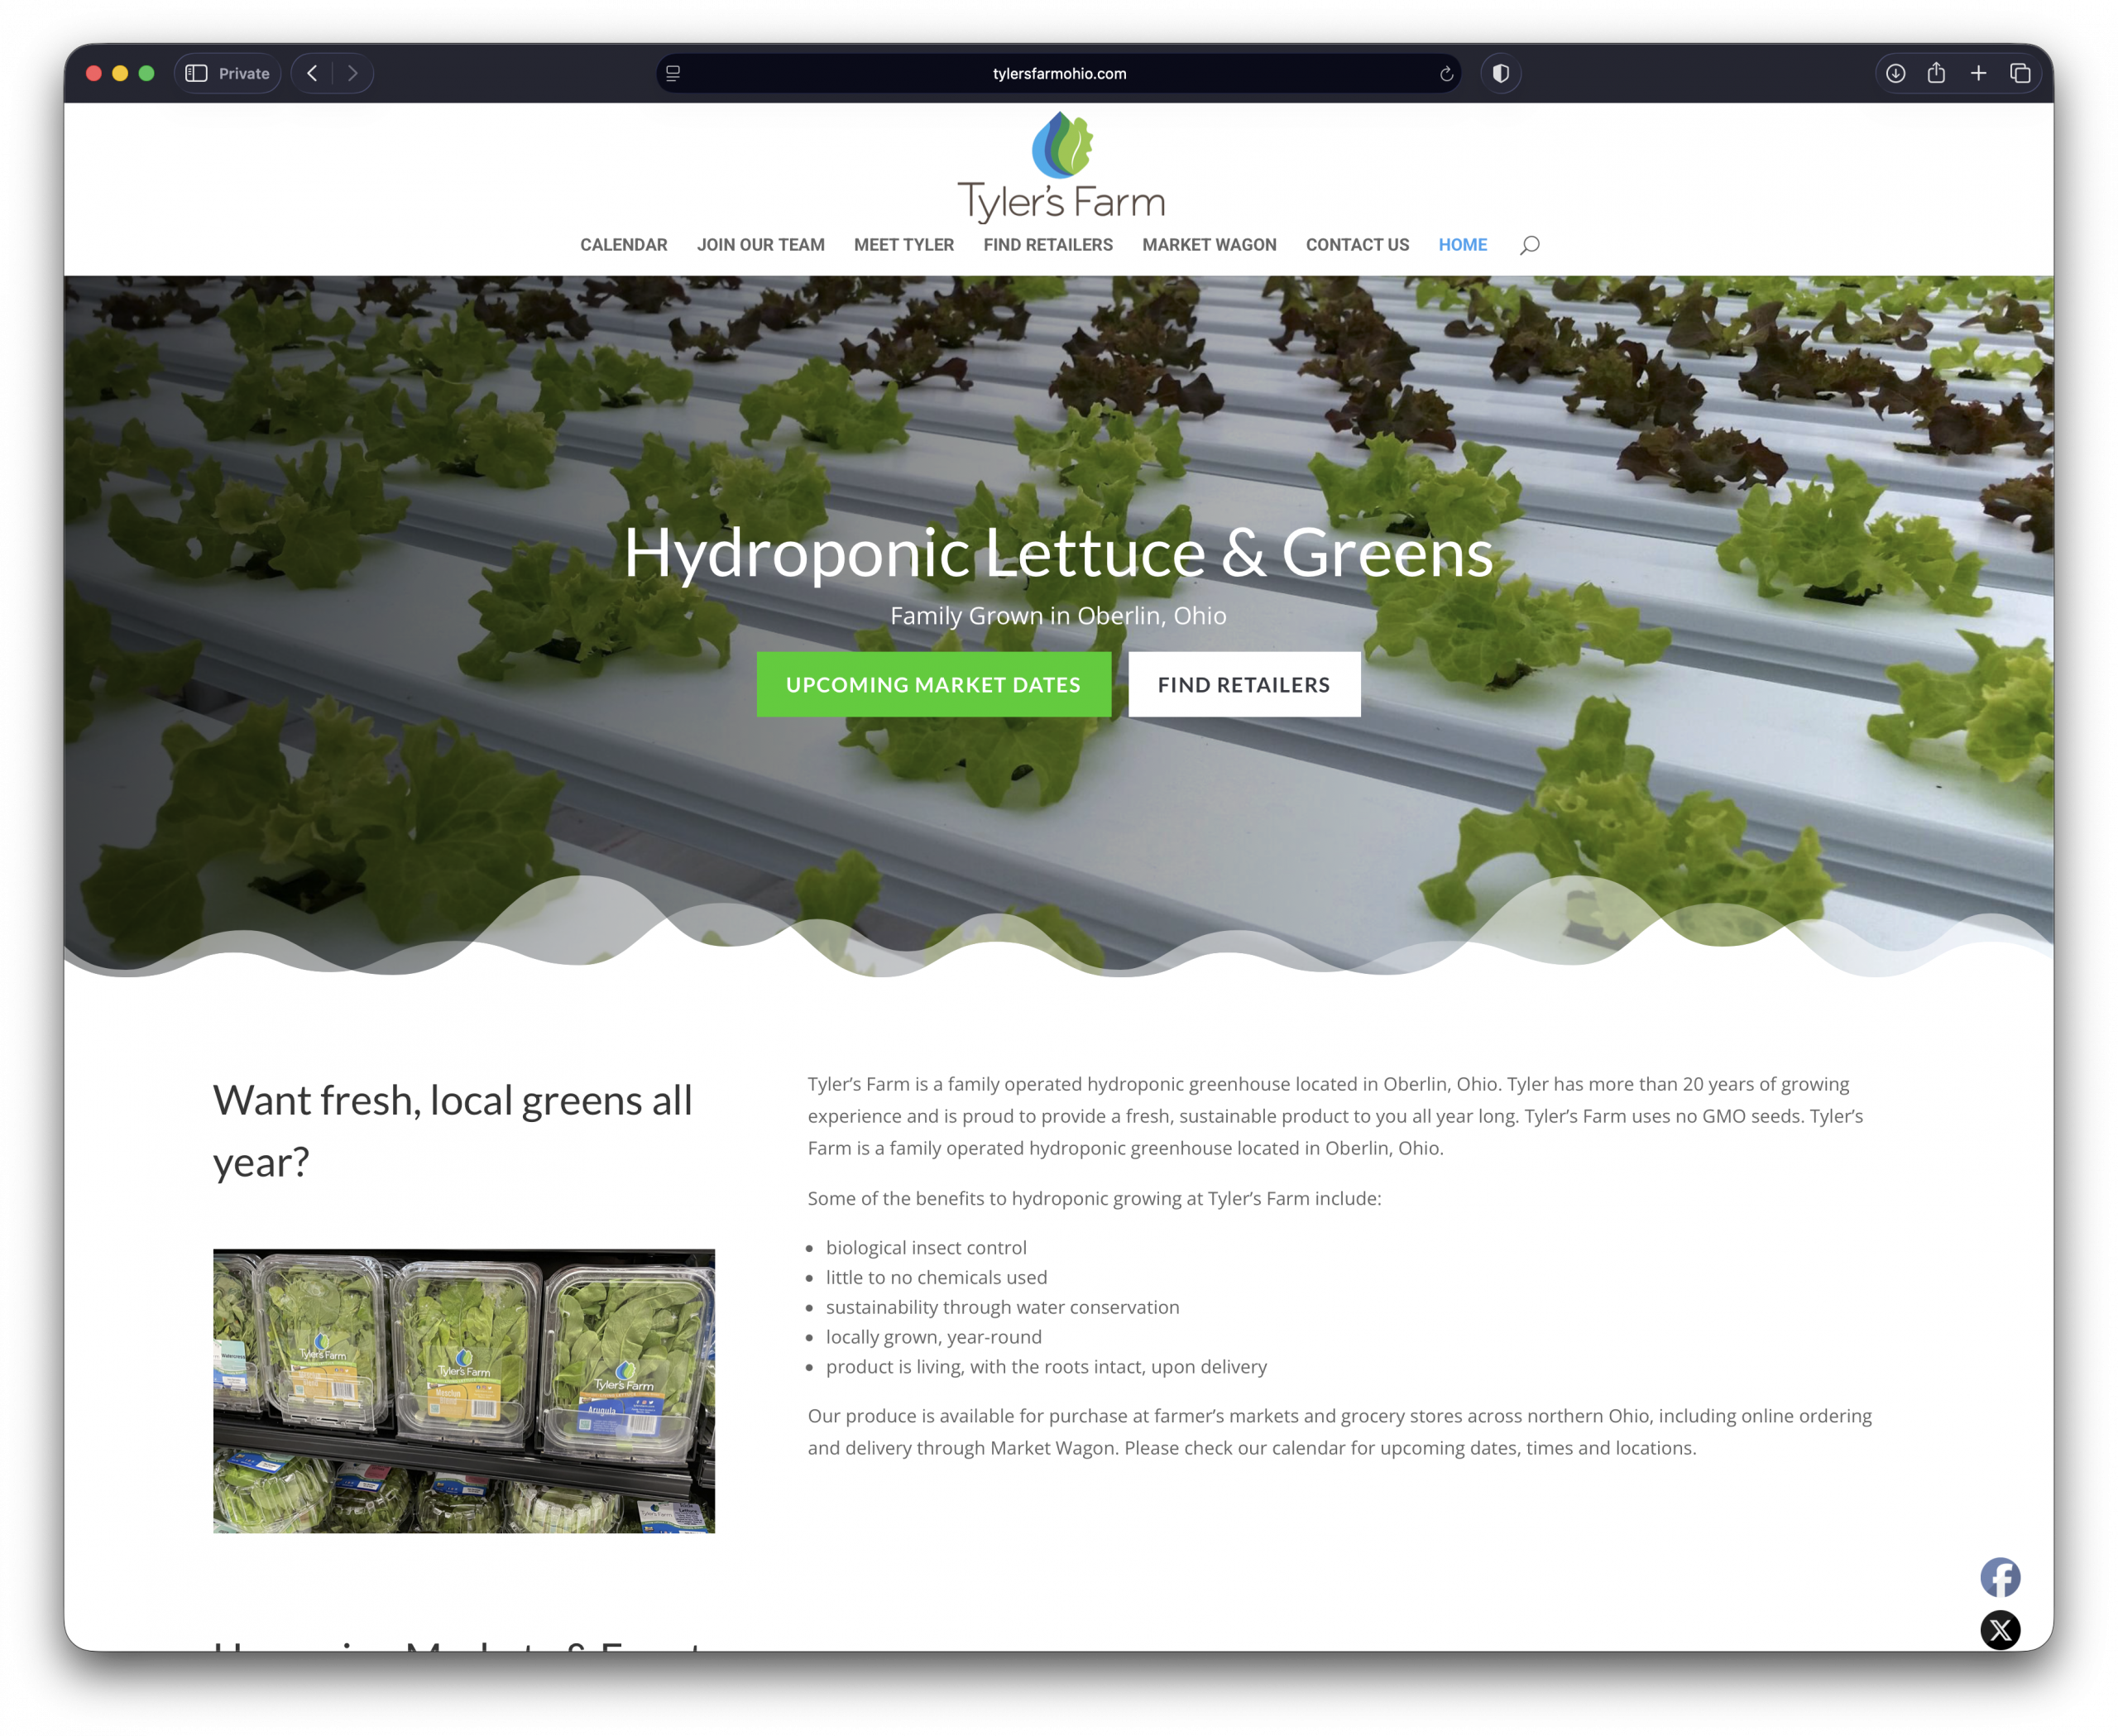Open the Calendar menu item
Screen dimensions: 2118x1736
coord(624,245)
